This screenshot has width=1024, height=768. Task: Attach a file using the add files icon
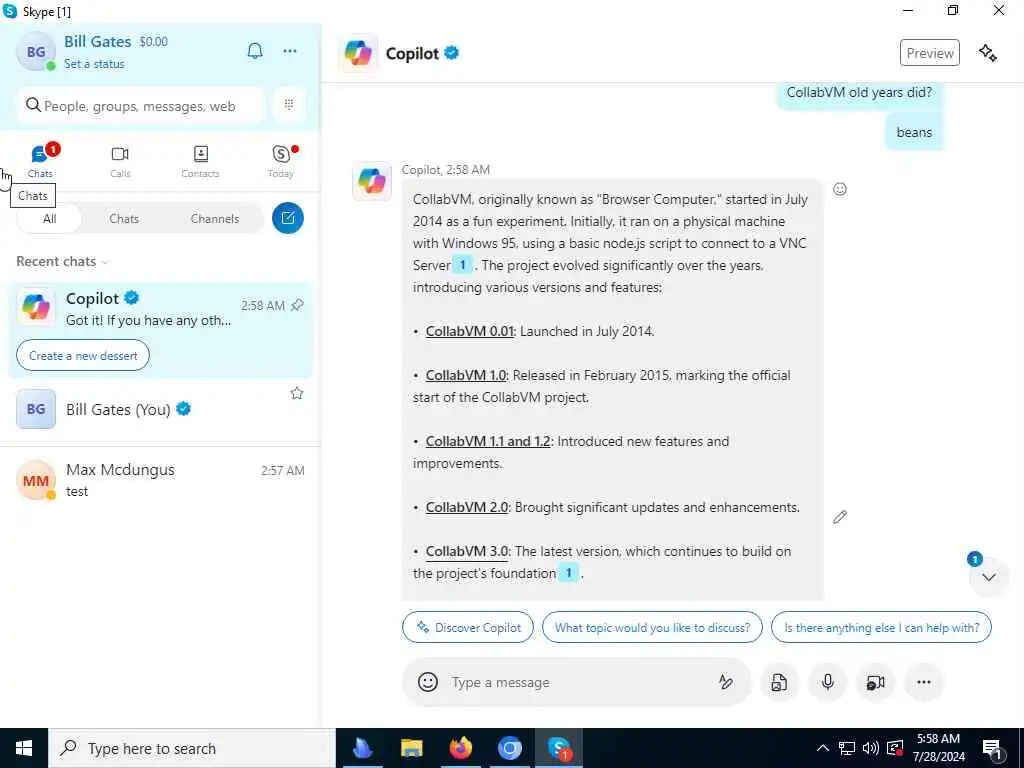click(x=779, y=682)
